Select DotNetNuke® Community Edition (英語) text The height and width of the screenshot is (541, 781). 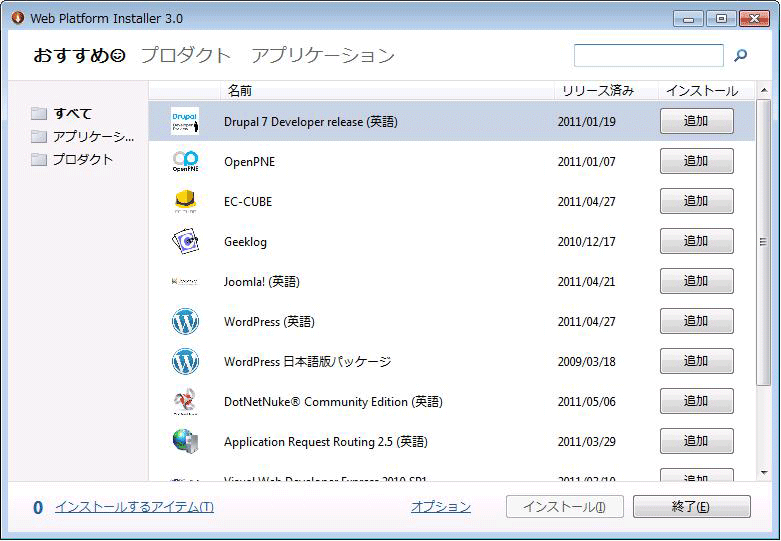(x=333, y=402)
